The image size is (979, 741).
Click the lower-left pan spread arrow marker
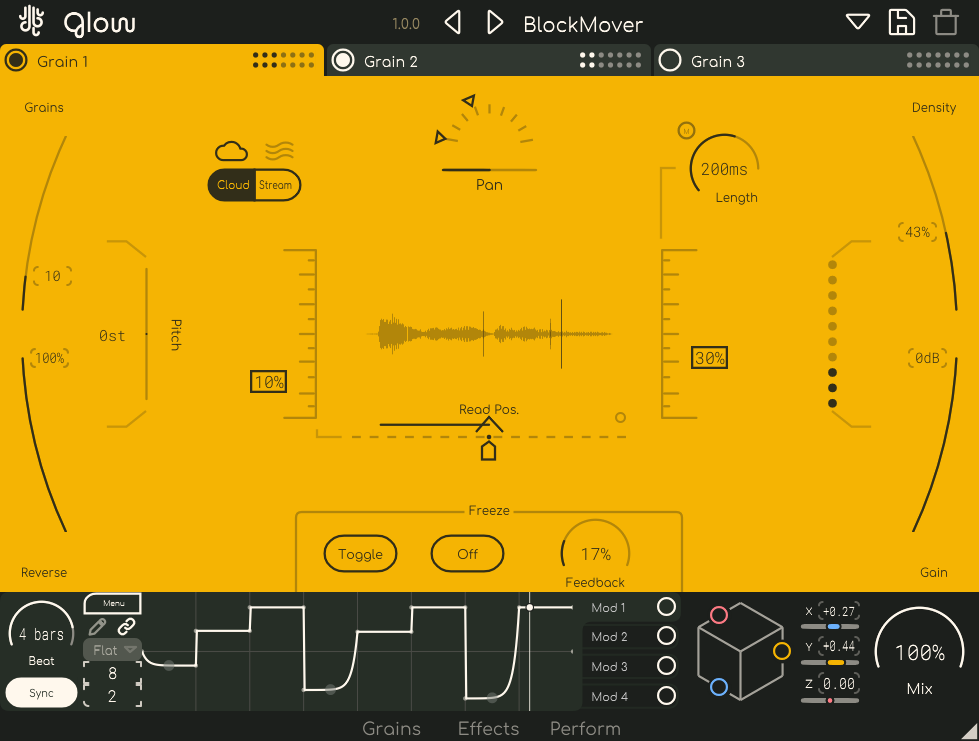[440, 137]
